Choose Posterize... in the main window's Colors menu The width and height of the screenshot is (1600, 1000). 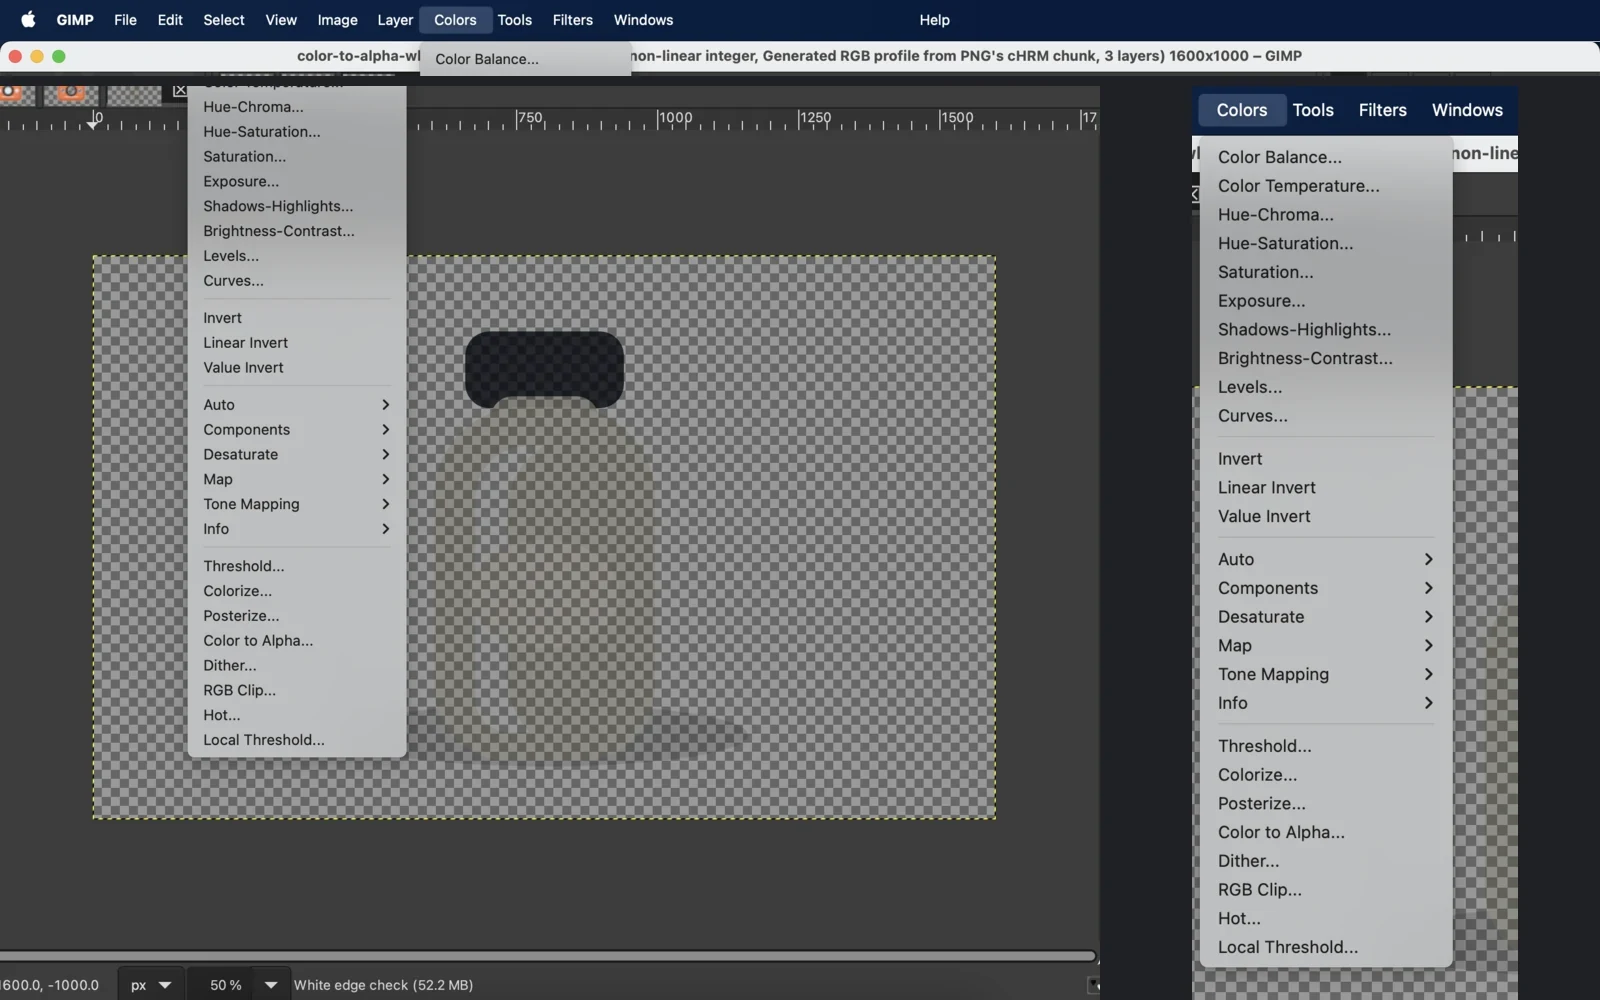pos(297,616)
